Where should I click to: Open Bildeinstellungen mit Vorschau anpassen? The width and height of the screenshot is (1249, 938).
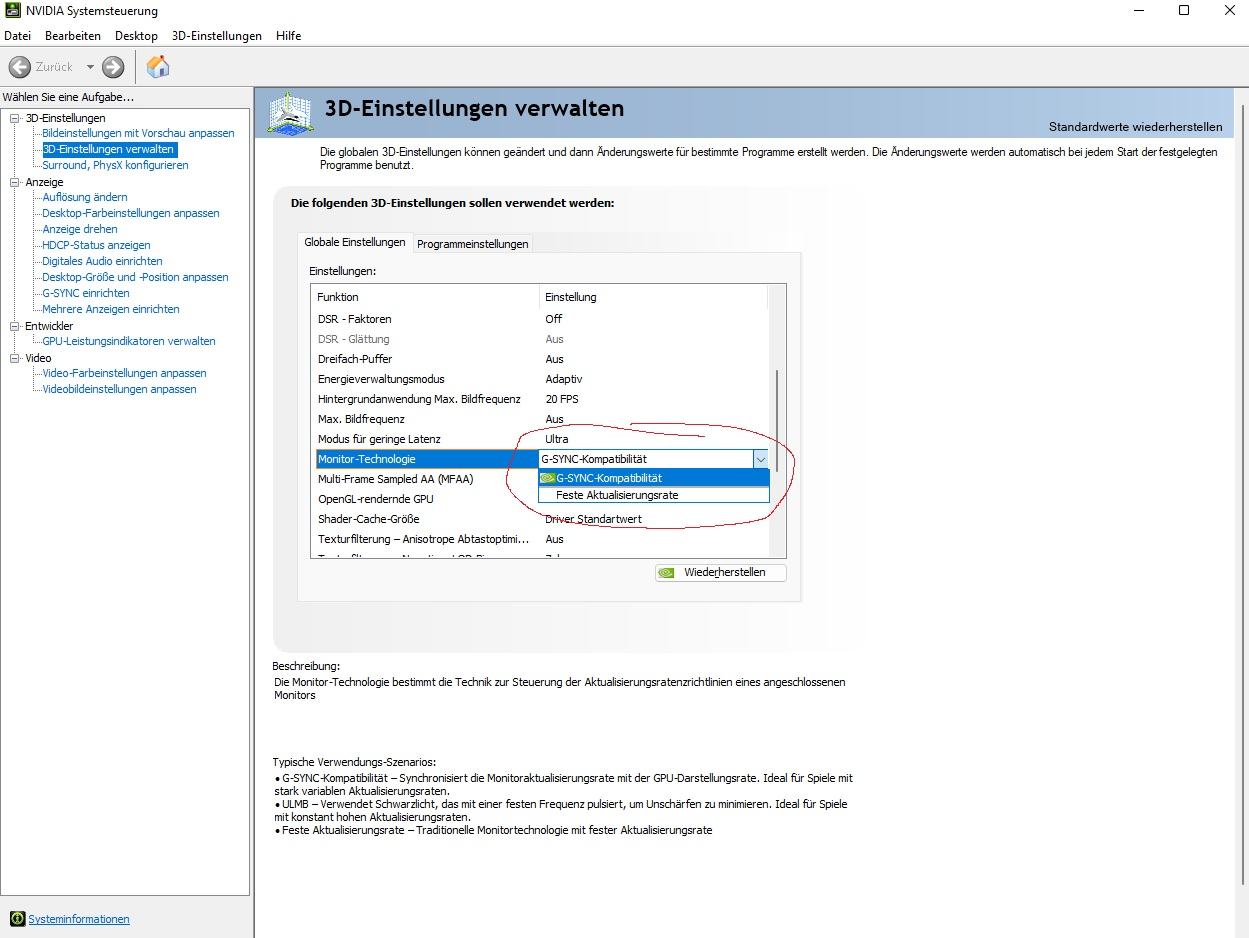[x=138, y=133]
